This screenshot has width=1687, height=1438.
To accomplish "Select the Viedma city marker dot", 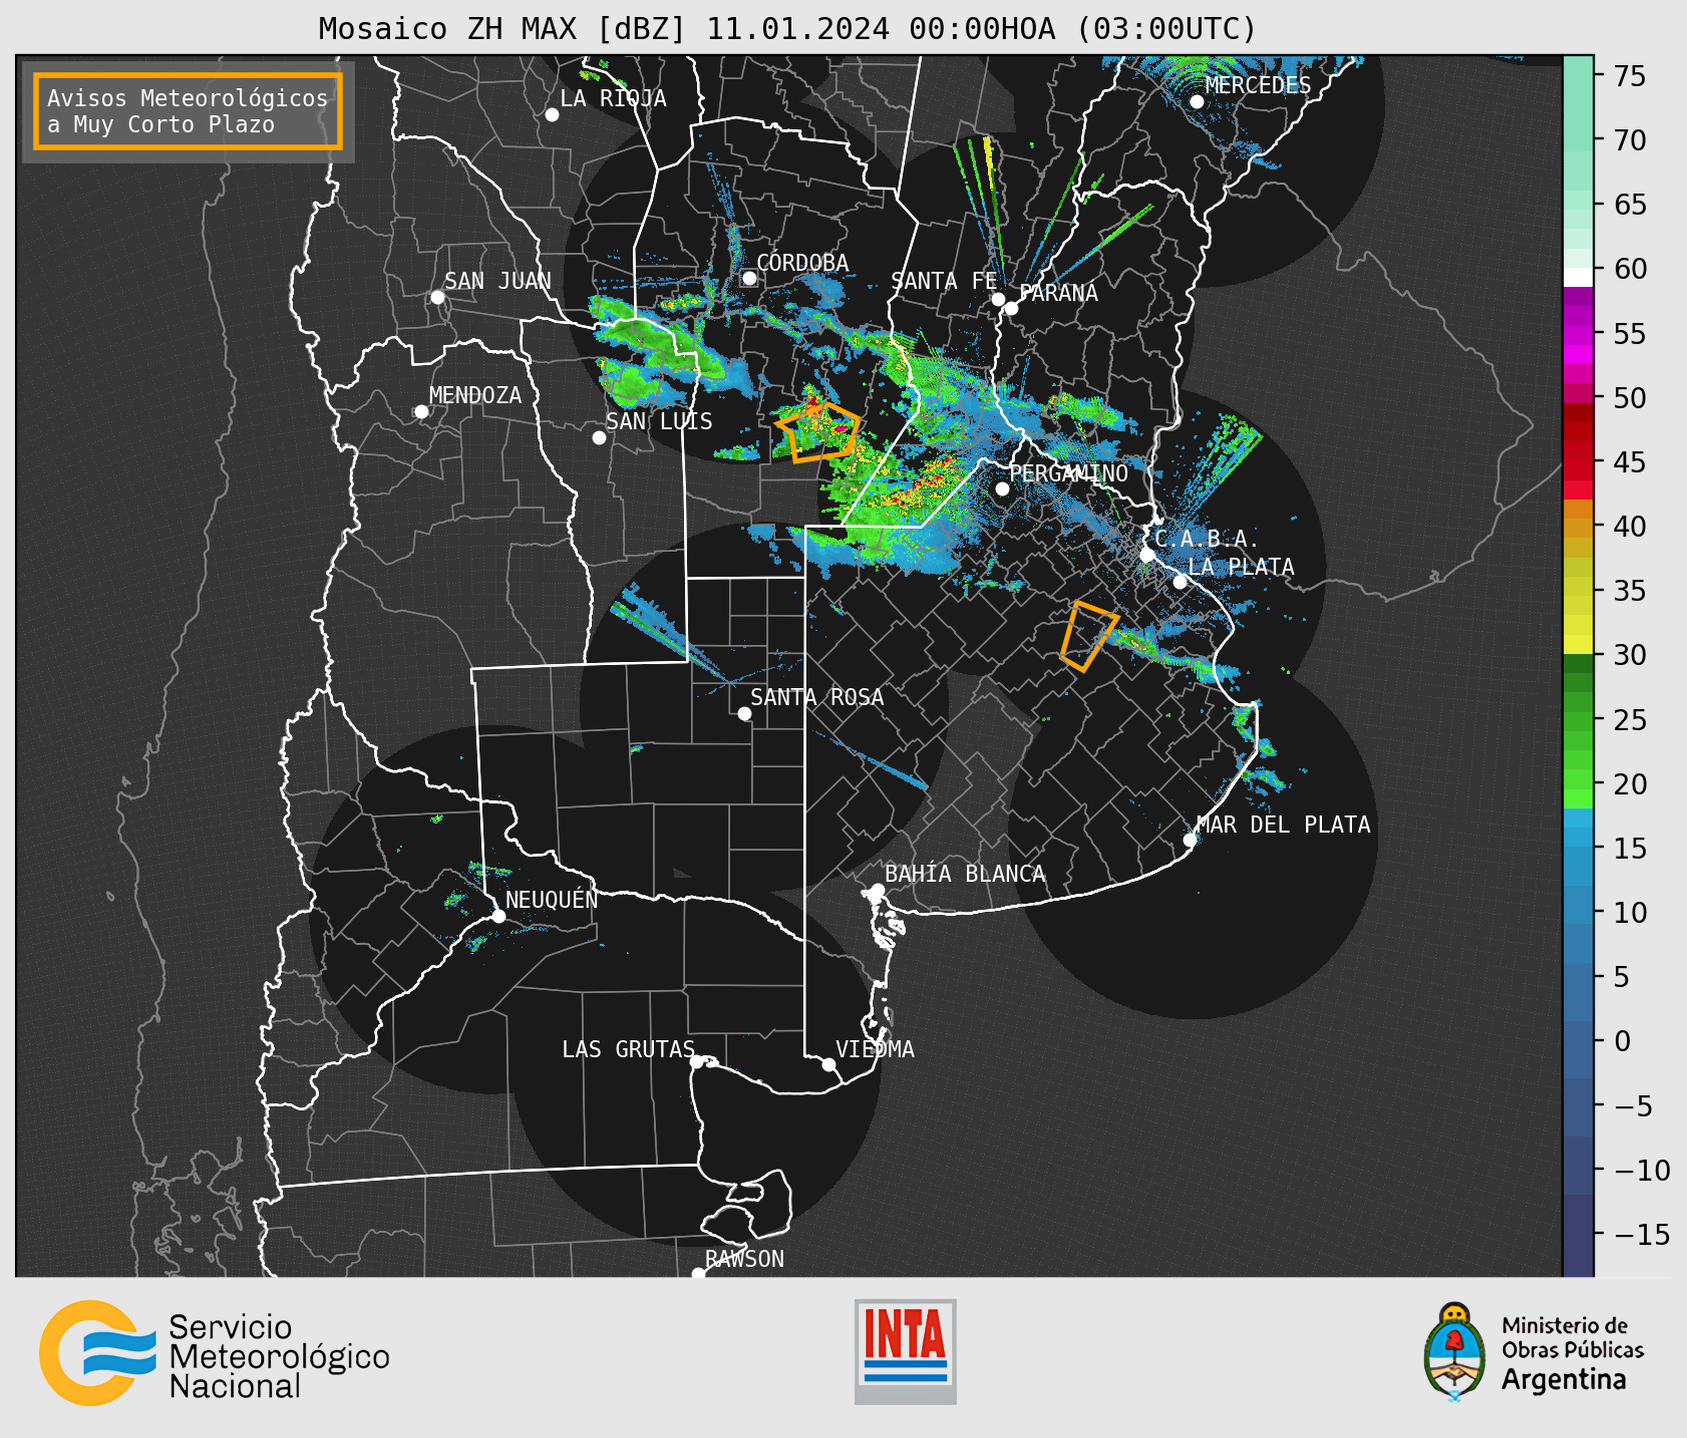I will 828,1064.
